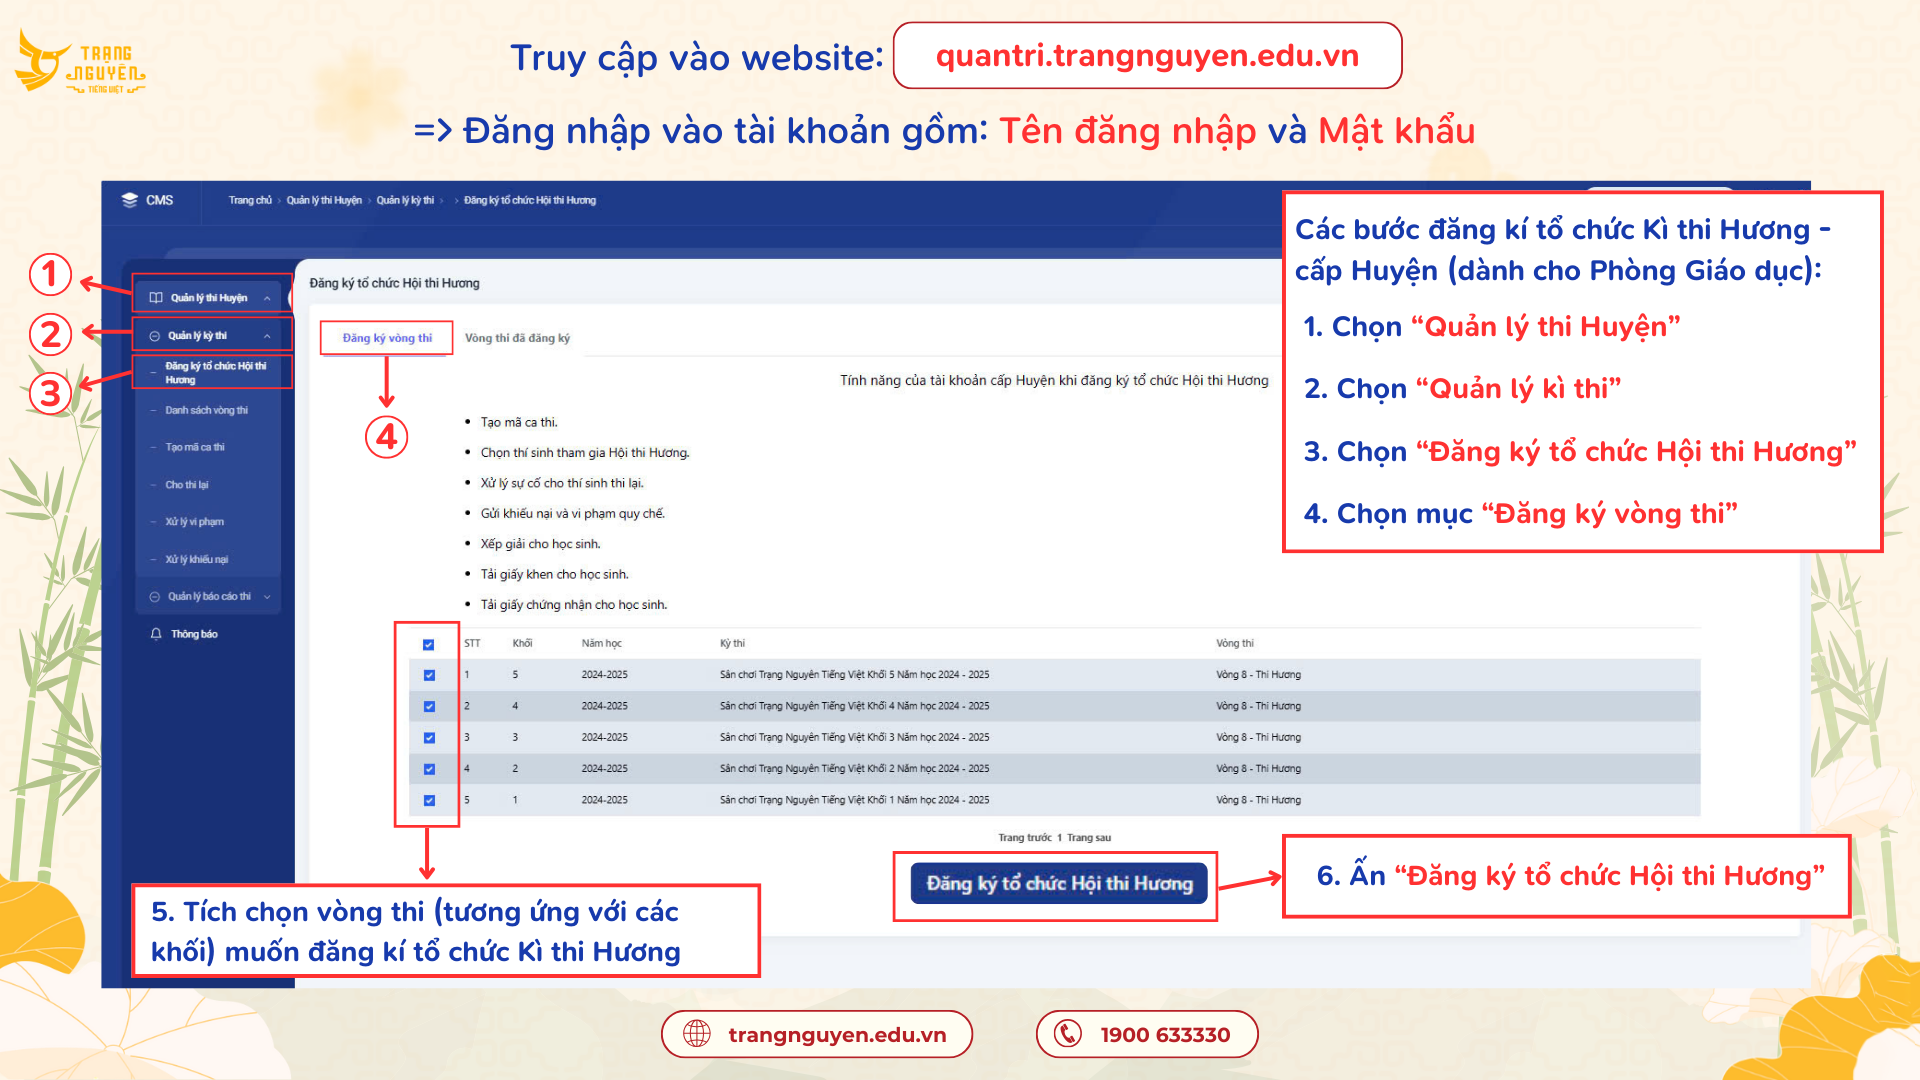
Task: Click the Tải giấy chứng nhận cho học sinh bullet
Action: click(x=573, y=605)
